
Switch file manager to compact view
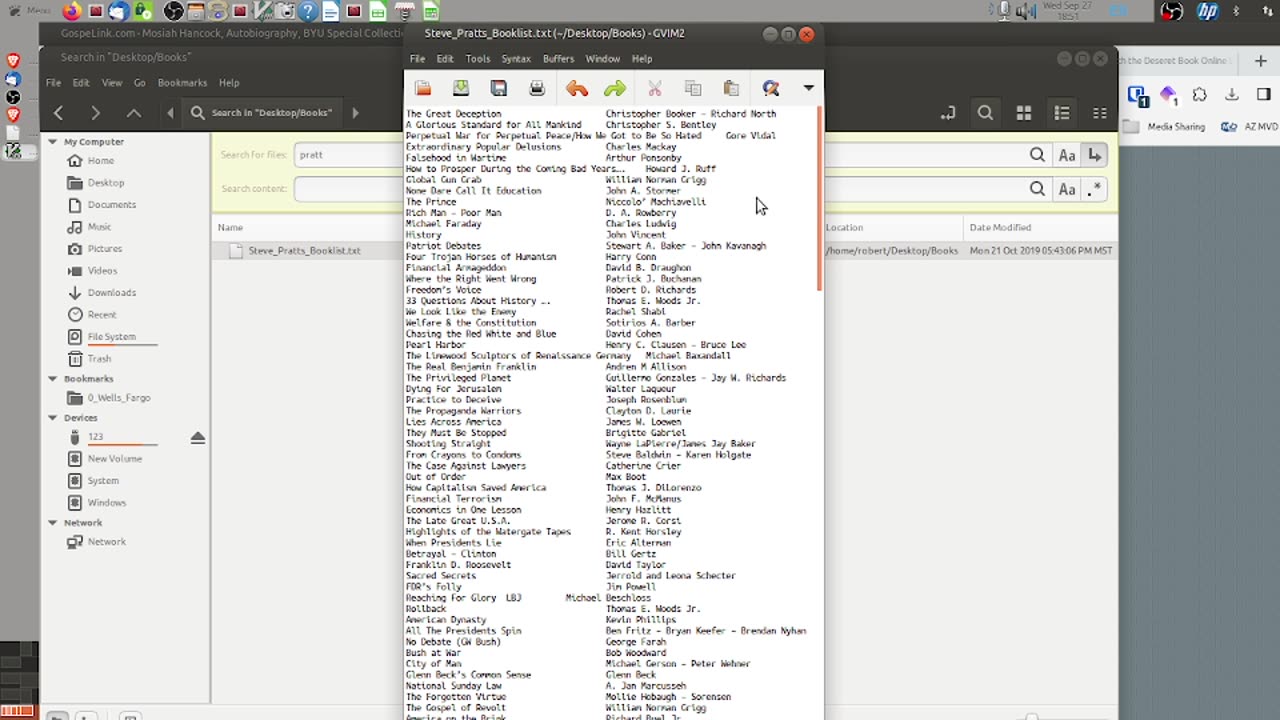pos(1100,113)
